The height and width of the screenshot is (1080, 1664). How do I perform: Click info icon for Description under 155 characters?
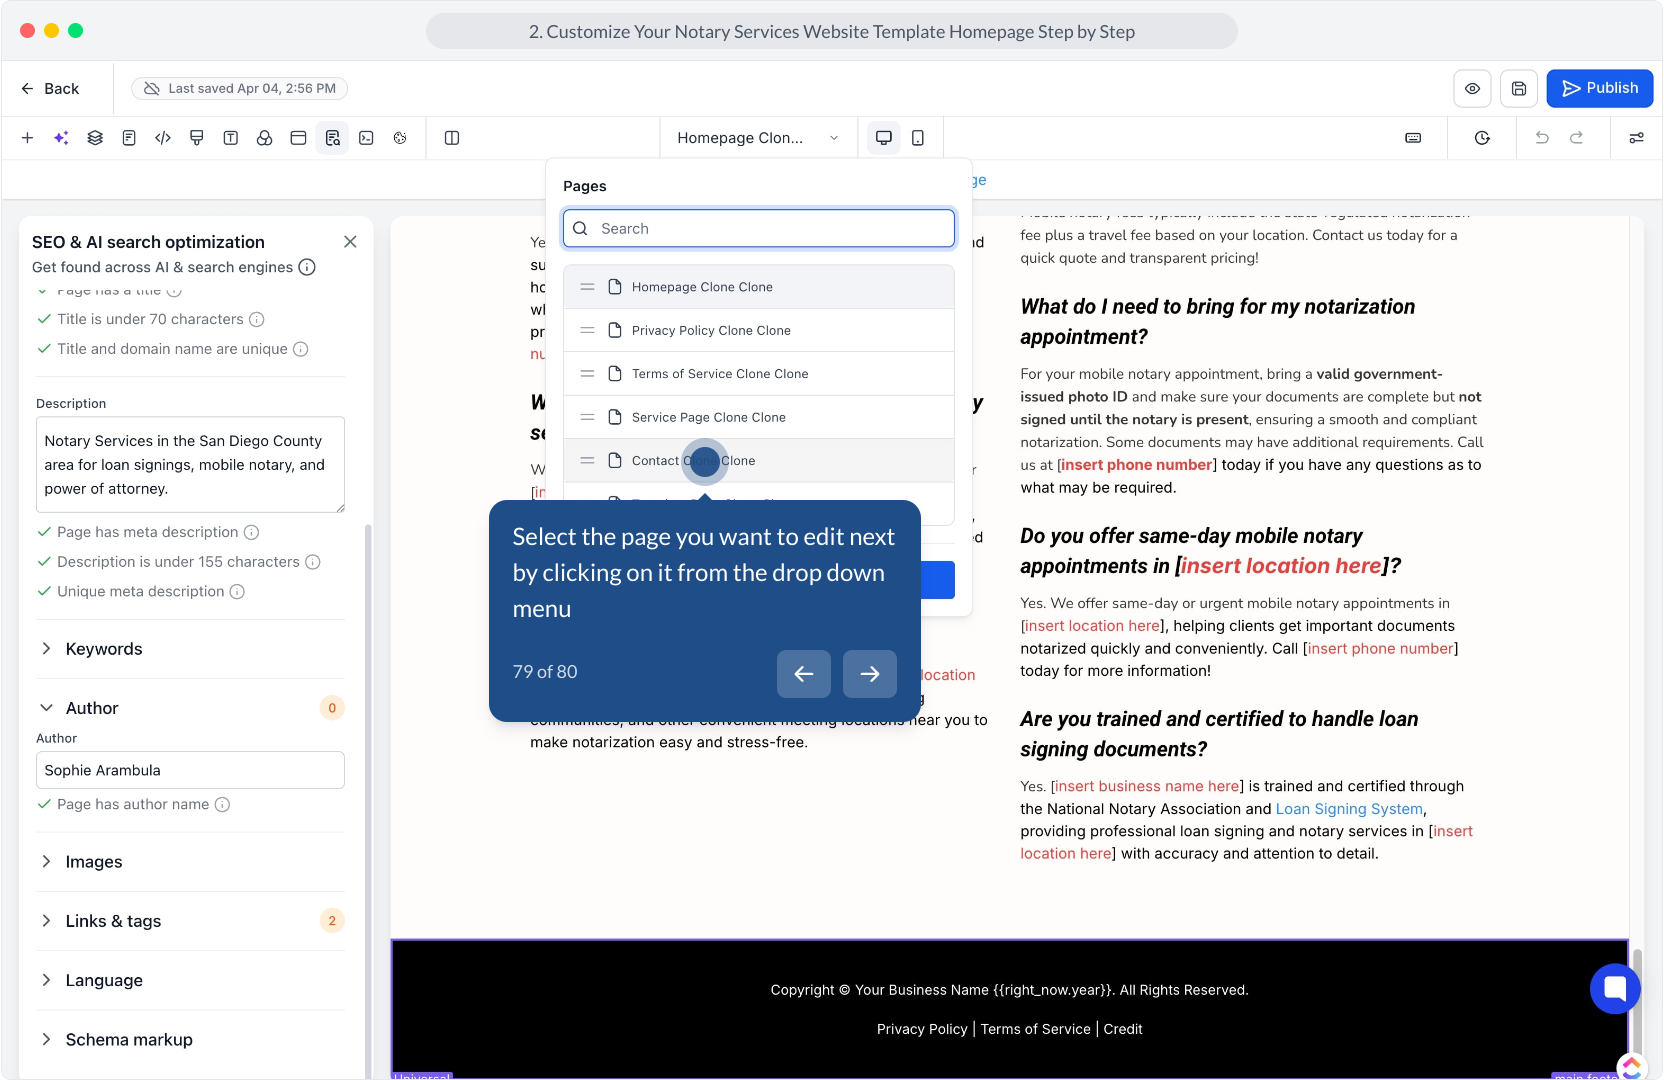tap(313, 562)
